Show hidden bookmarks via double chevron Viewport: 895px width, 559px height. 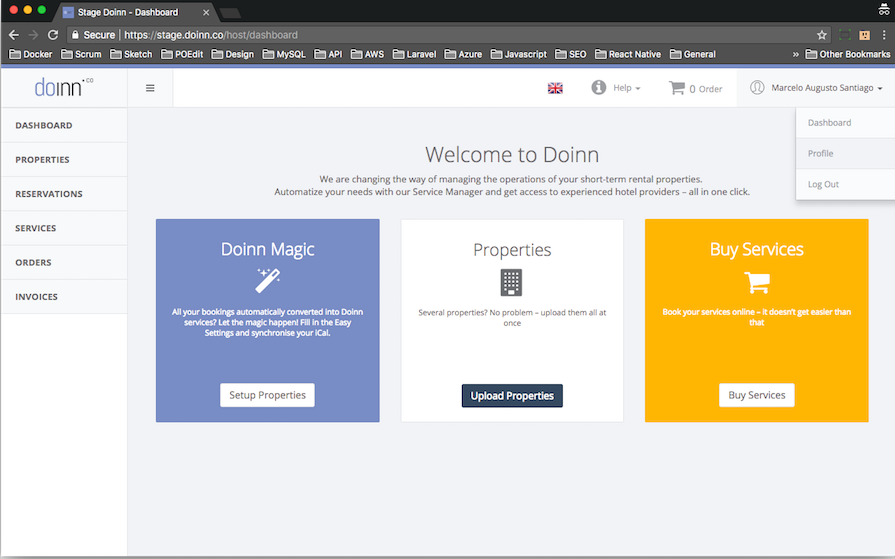pyautogui.click(x=796, y=54)
